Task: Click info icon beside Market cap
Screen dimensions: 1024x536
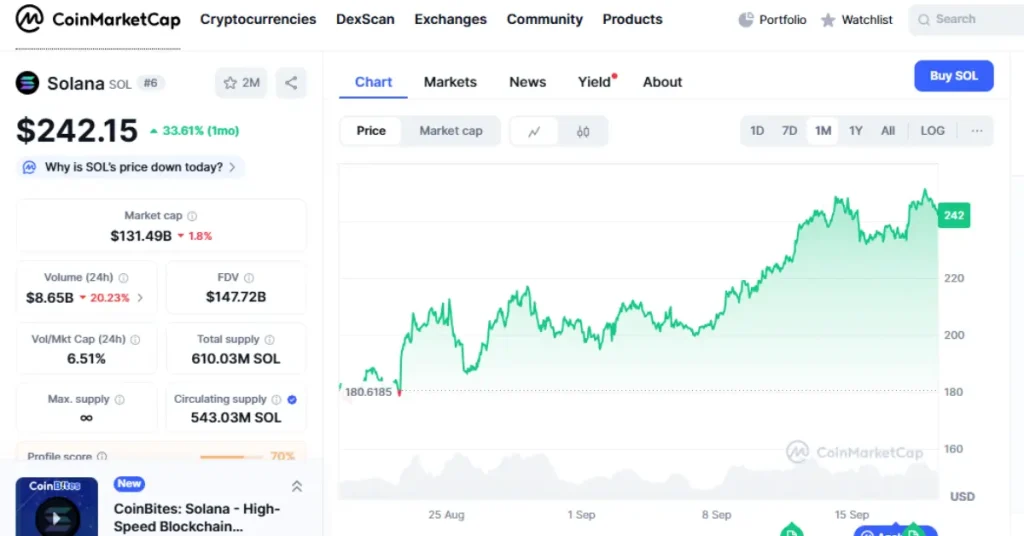Action: coord(192,216)
